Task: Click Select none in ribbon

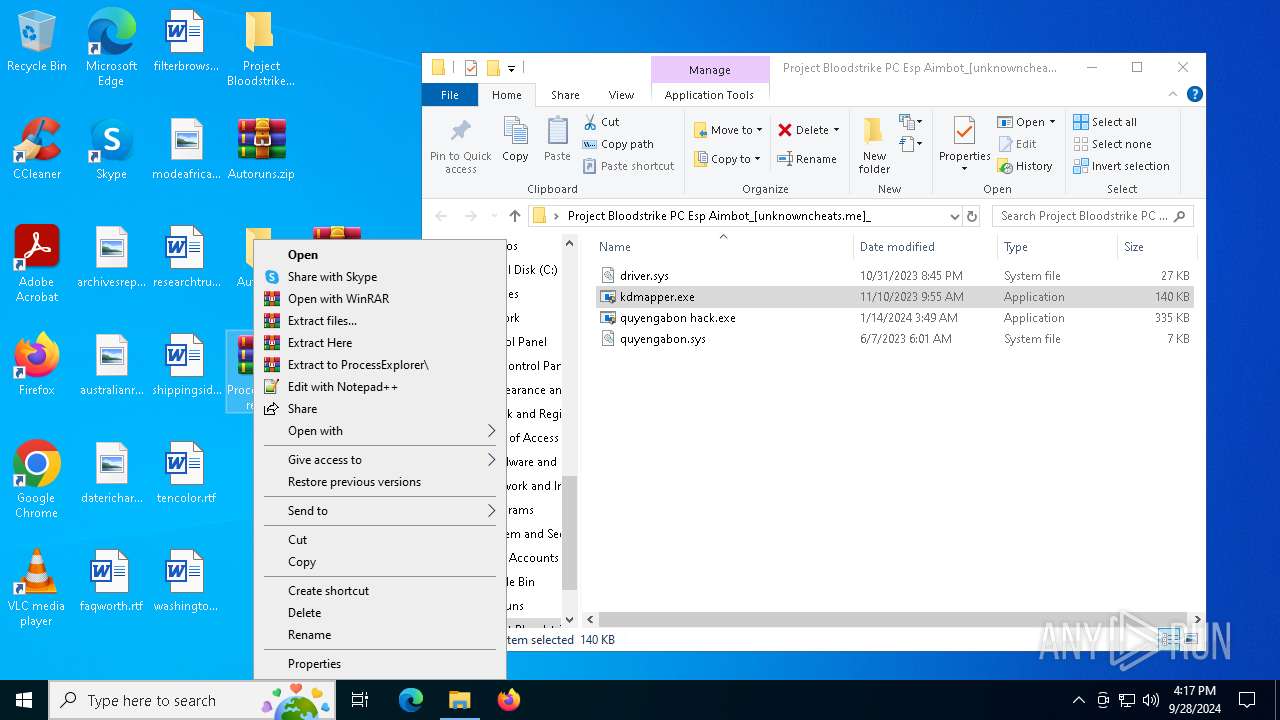Action: click(1112, 144)
